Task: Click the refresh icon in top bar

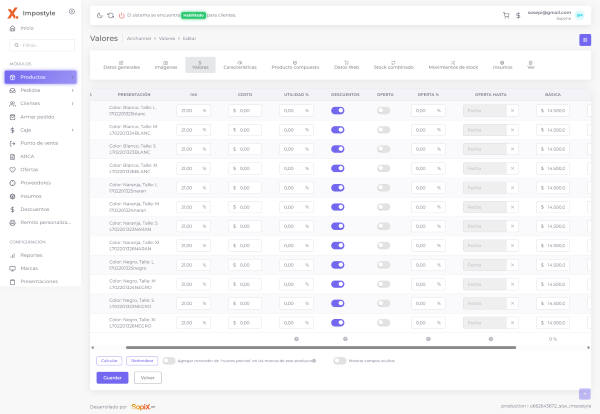Action: (110, 16)
